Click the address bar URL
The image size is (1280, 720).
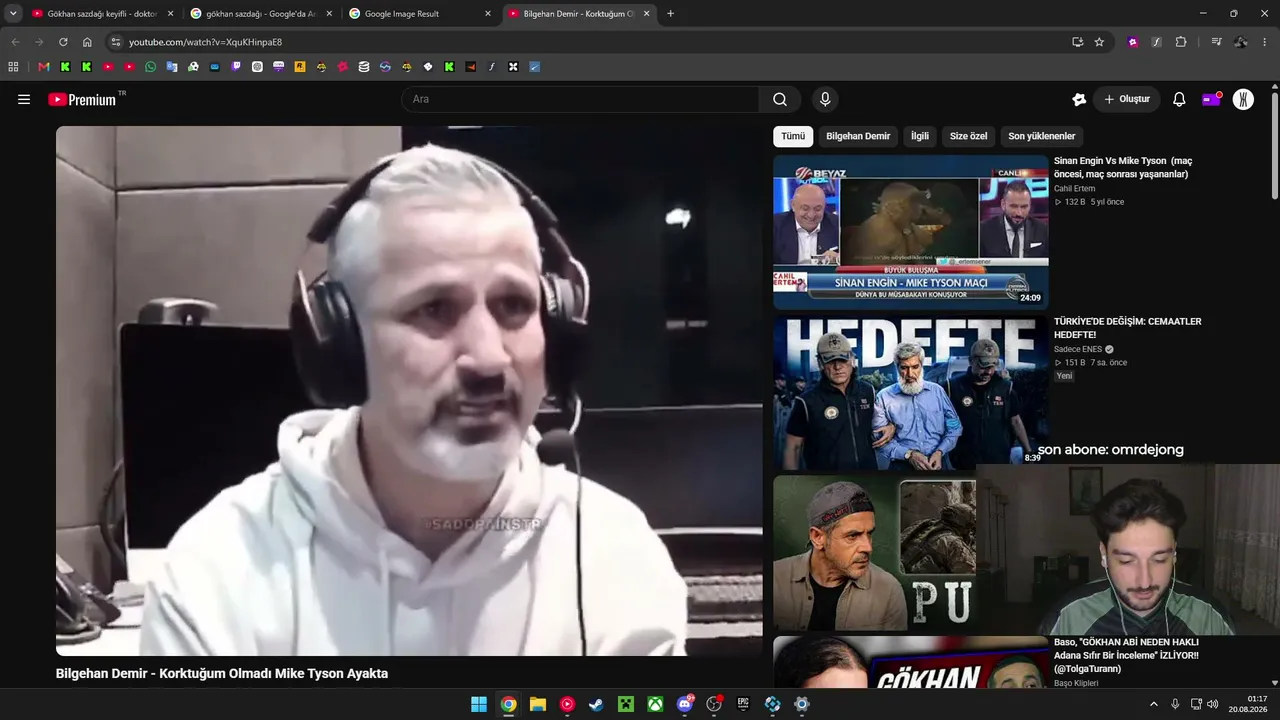coord(205,42)
